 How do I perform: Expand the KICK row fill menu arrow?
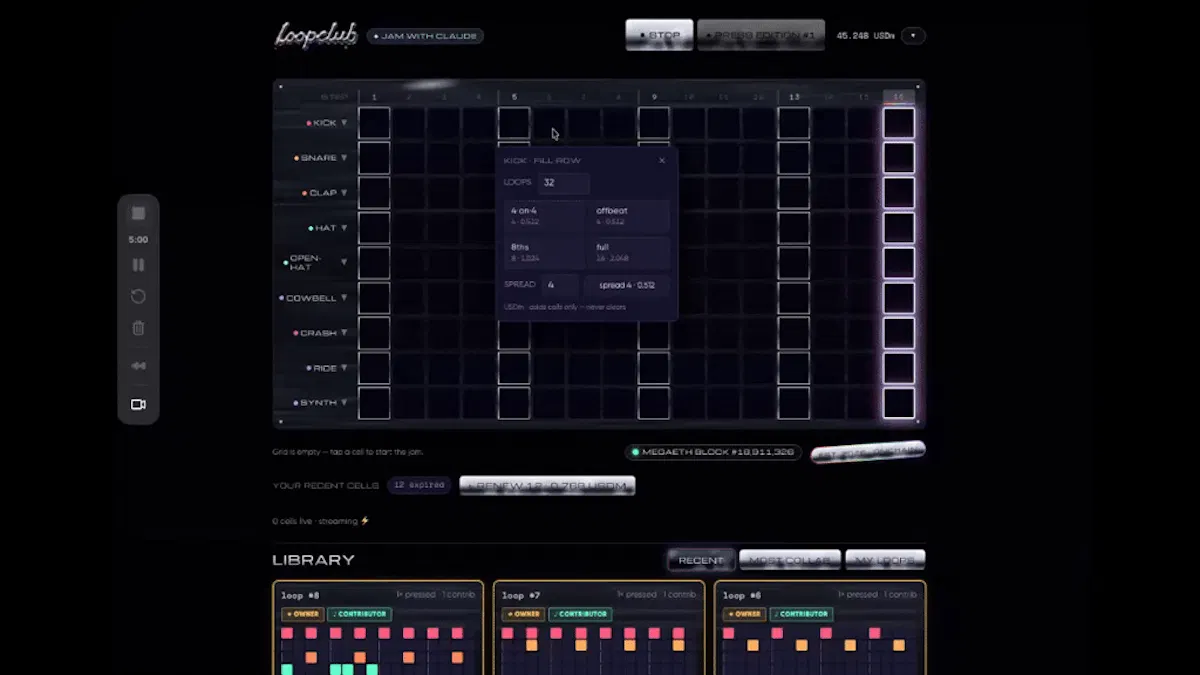coord(344,123)
